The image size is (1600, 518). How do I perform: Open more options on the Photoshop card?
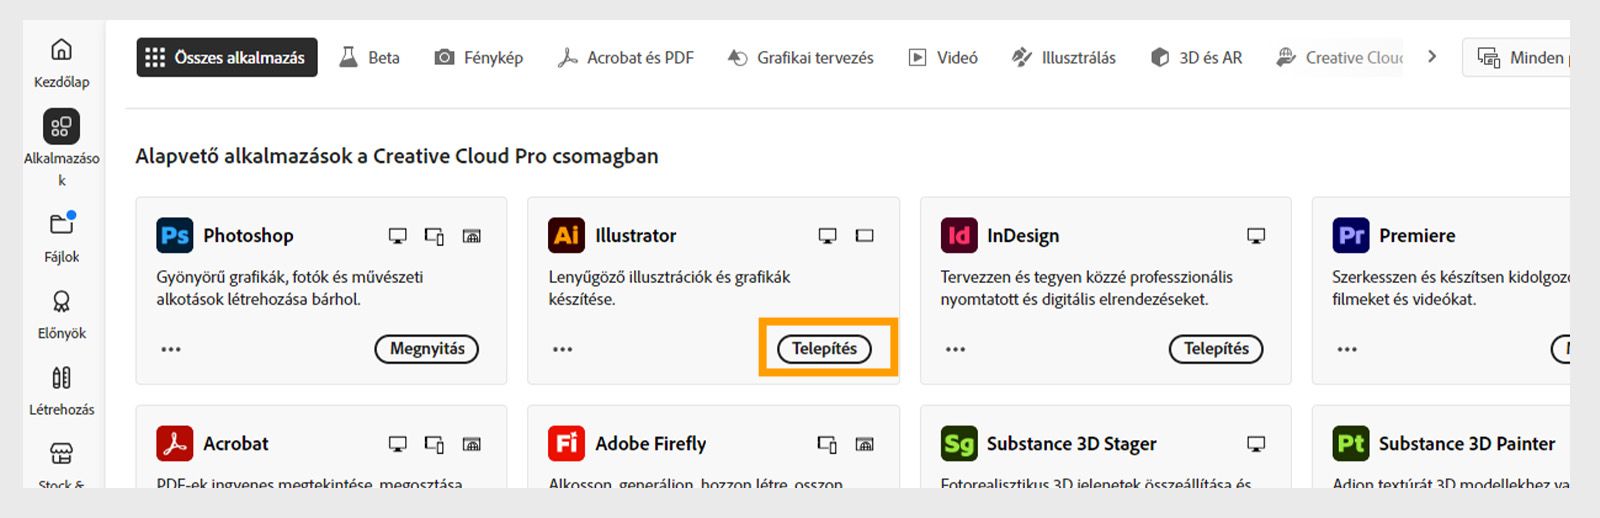click(x=171, y=349)
